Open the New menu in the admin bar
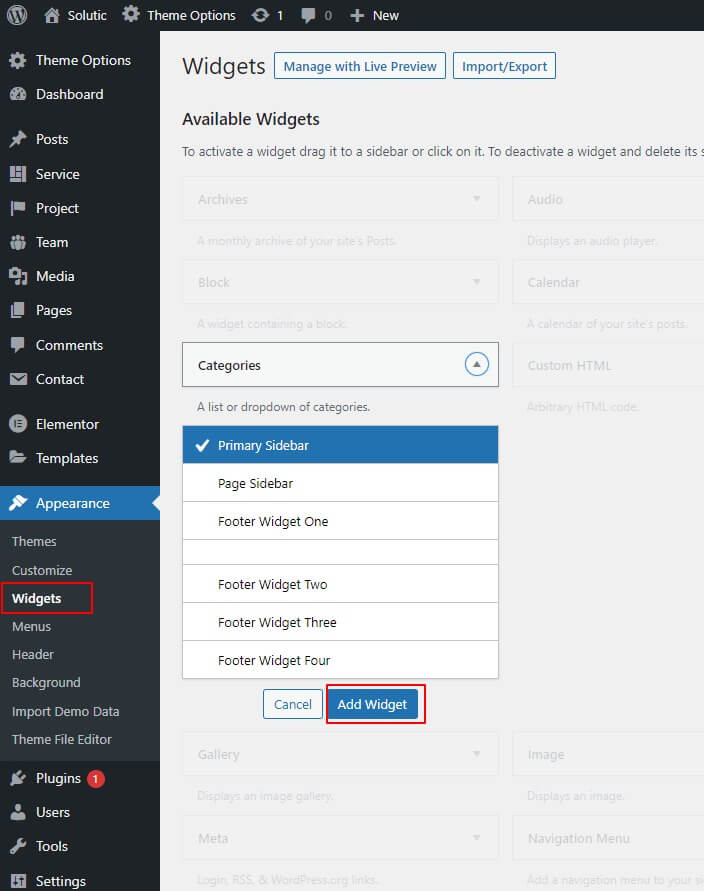 pos(374,15)
